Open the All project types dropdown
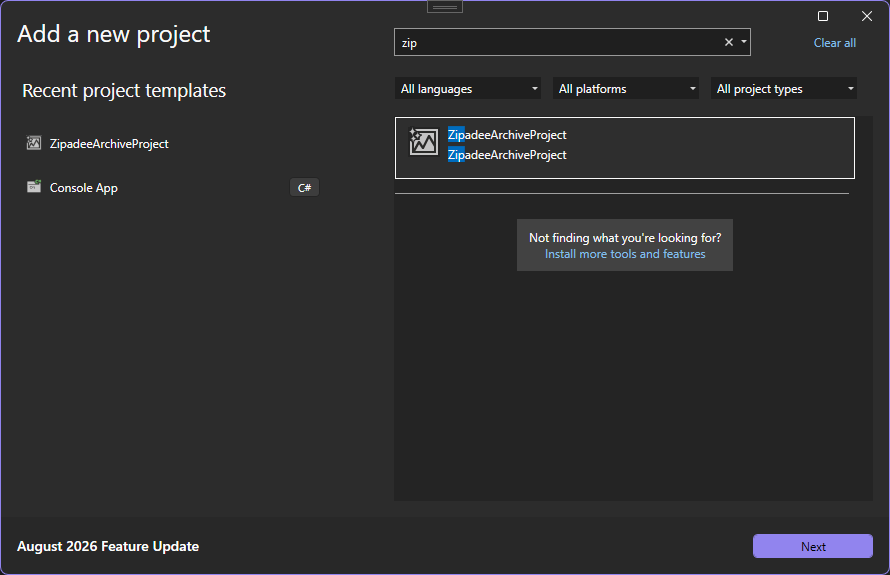890x575 pixels. [783, 89]
